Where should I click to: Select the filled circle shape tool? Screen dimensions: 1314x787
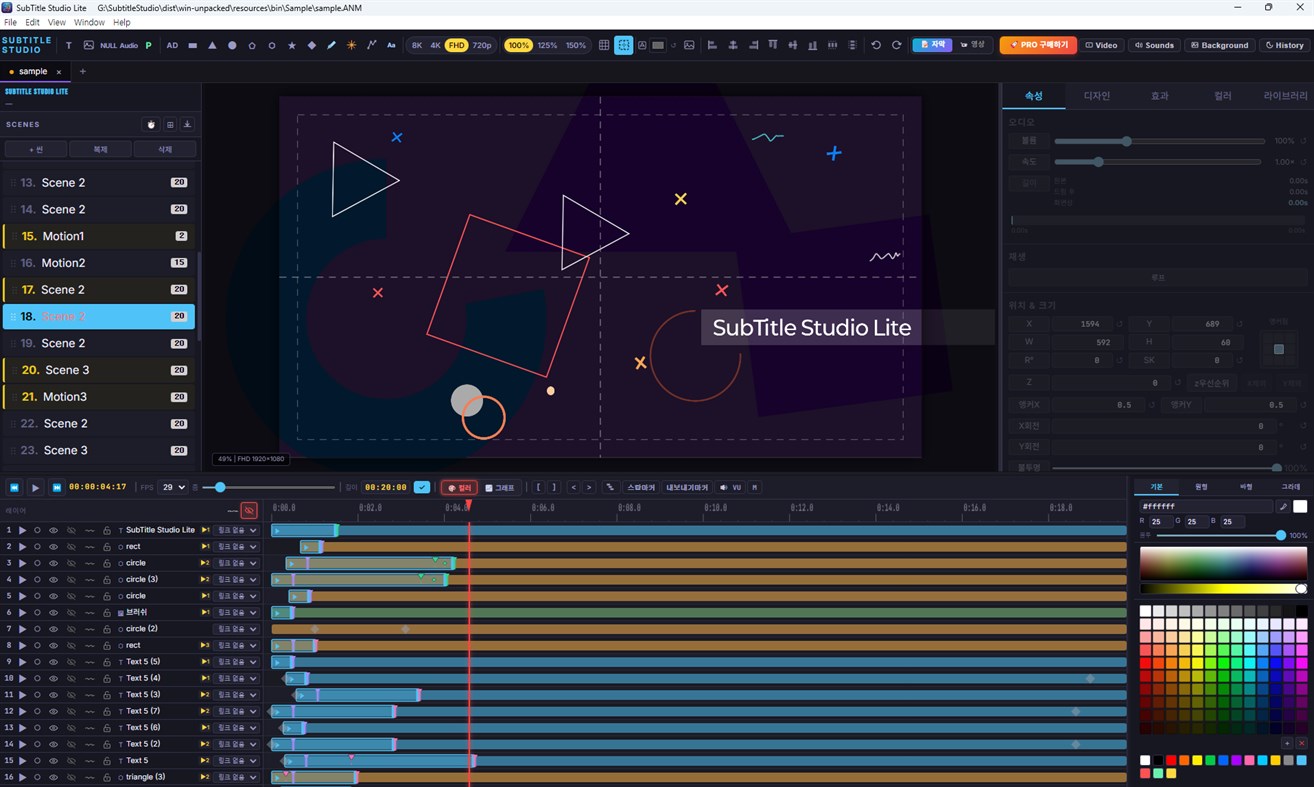(x=232, y=45)
